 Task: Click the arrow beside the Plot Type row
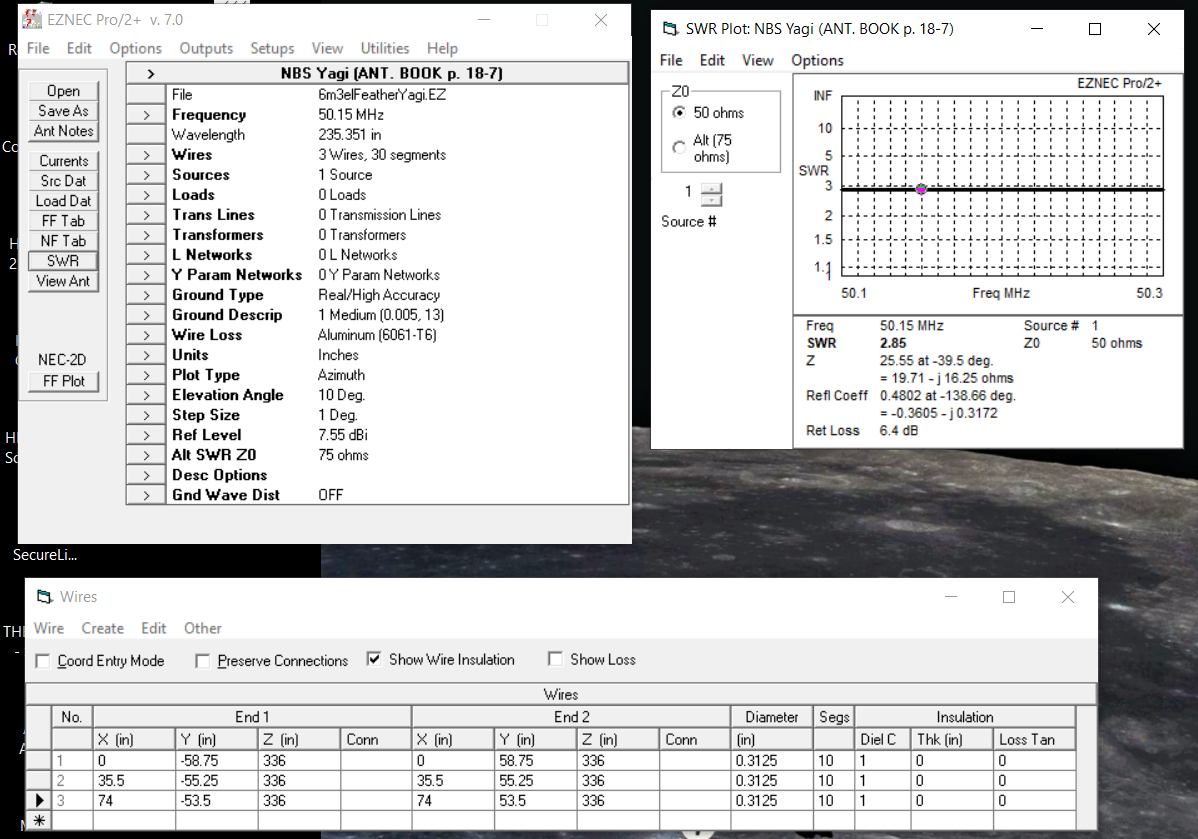pyautogui.click(x=146, y=374)
